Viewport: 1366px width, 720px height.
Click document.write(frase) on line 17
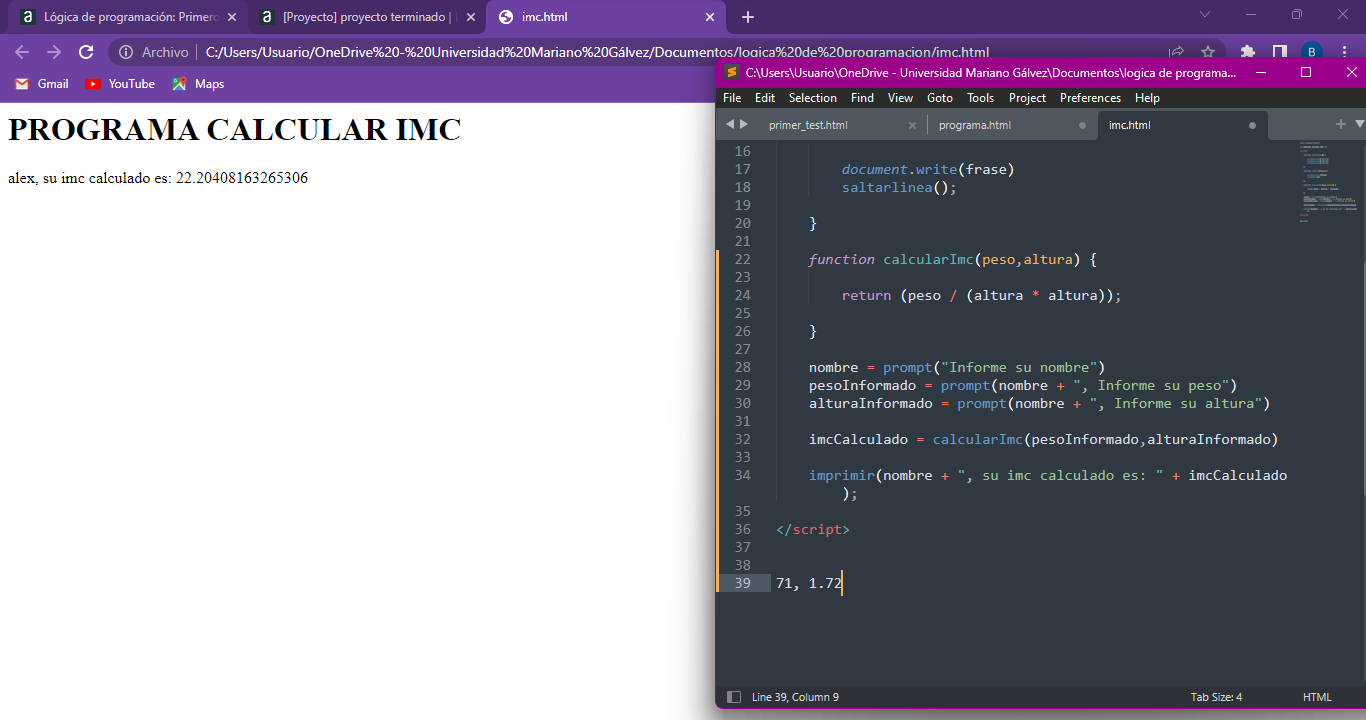point(928,169)
